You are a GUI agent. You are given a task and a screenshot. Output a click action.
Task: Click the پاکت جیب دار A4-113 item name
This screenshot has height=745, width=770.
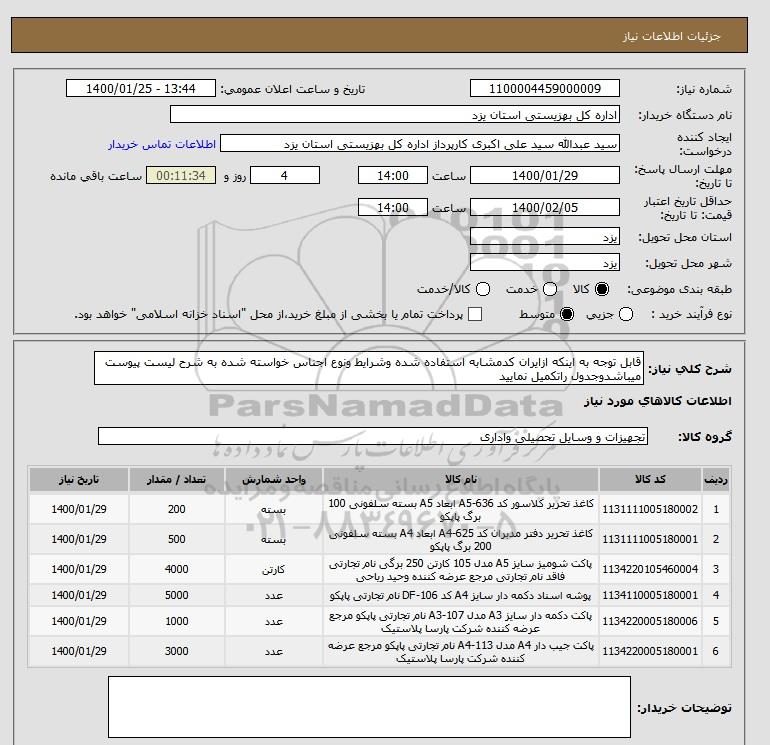(x=461, y=652)
